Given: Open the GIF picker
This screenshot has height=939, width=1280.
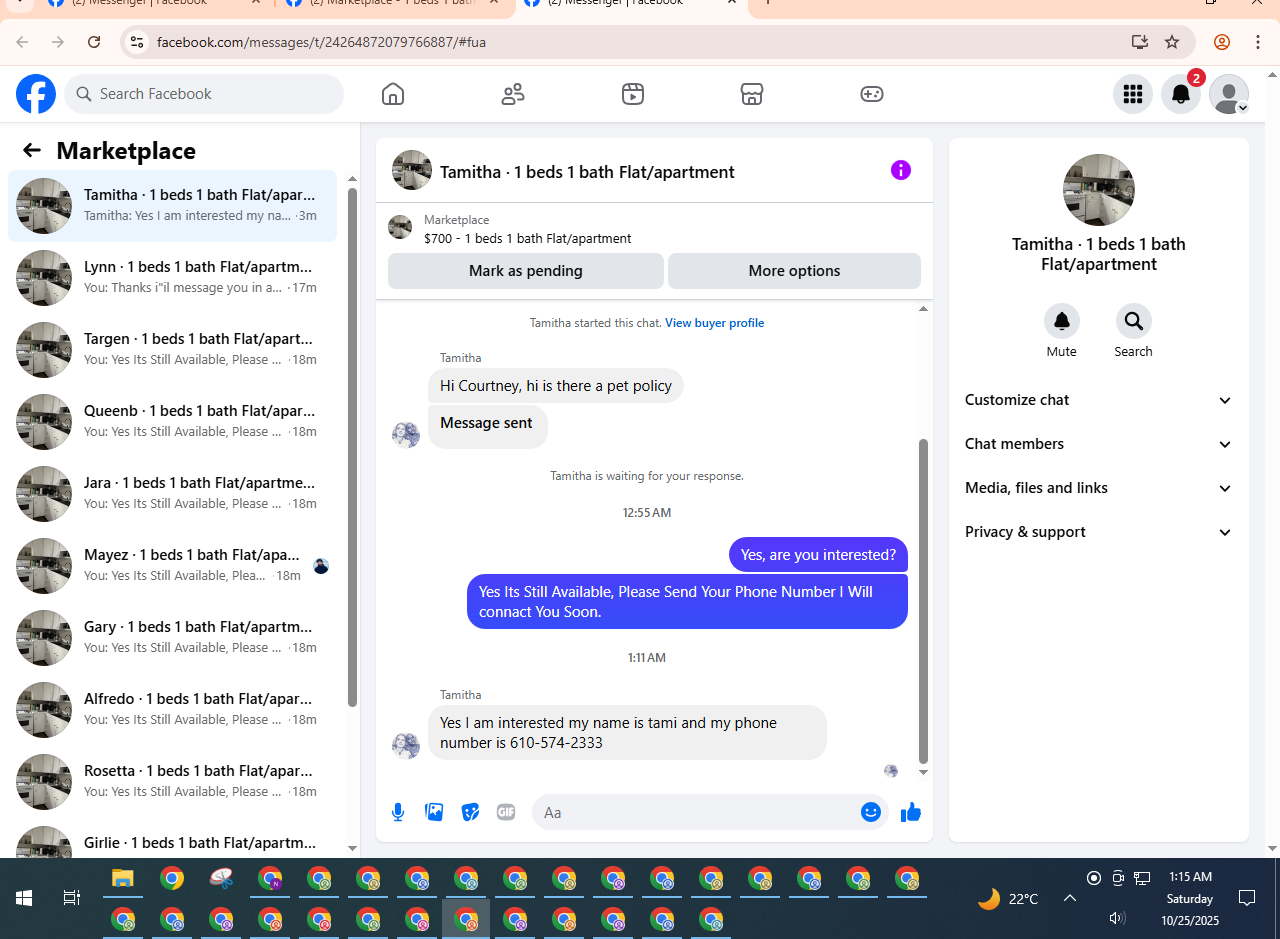Looking at the screenshot, I should click(506, 812).
